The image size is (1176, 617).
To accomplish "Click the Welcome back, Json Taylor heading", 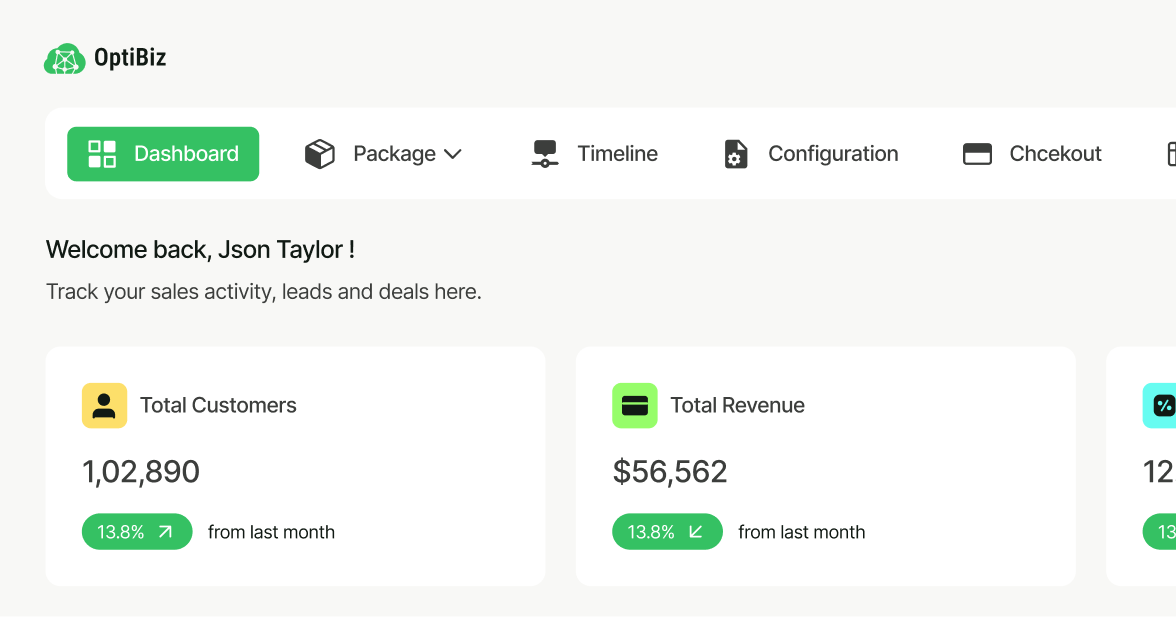I will [x=200, y=250].
